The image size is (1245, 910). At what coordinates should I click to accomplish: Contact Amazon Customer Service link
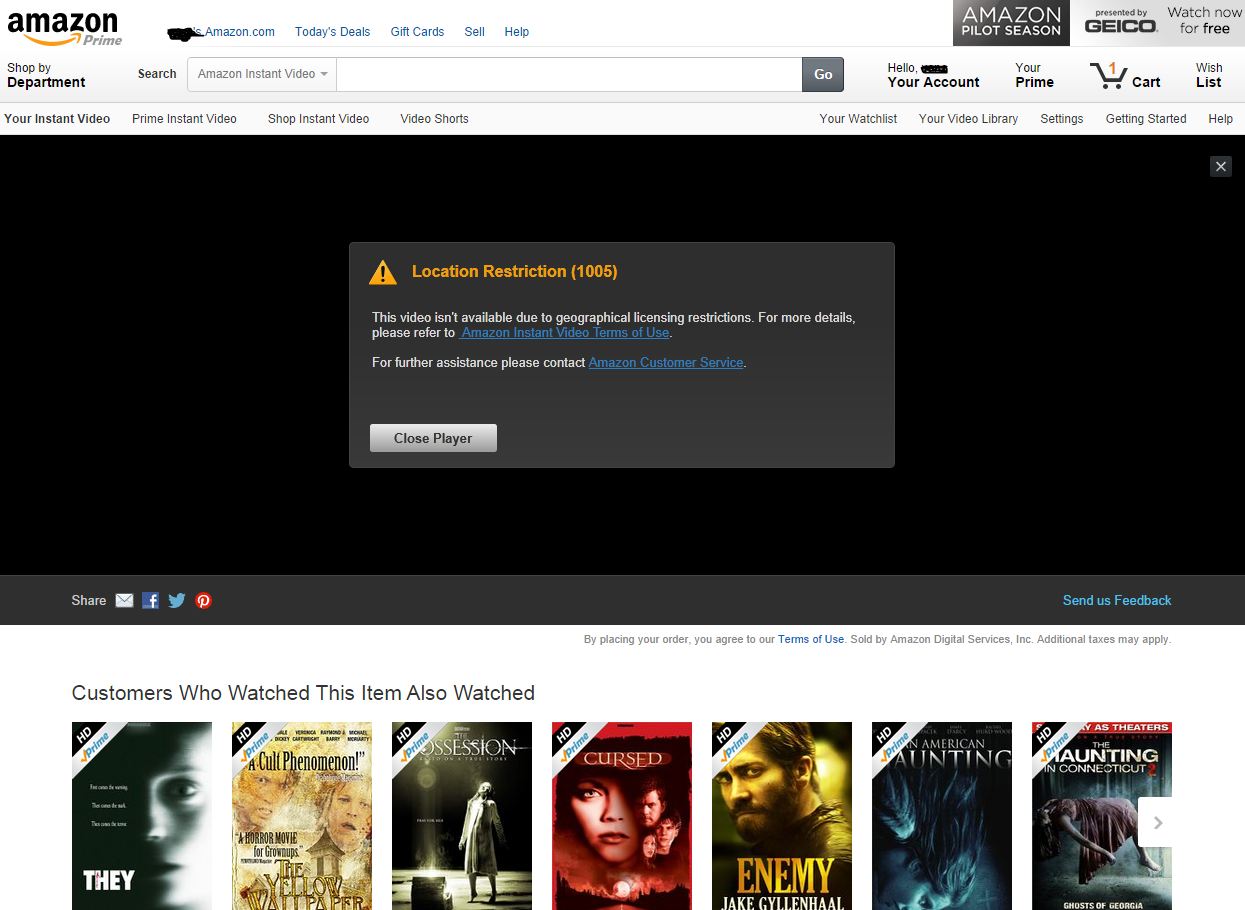(666, 363)
